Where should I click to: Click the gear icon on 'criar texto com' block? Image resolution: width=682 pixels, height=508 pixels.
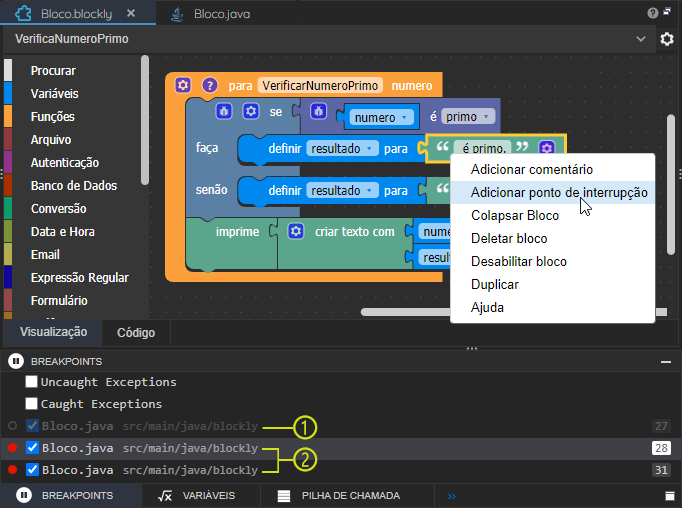coord(296,231)
